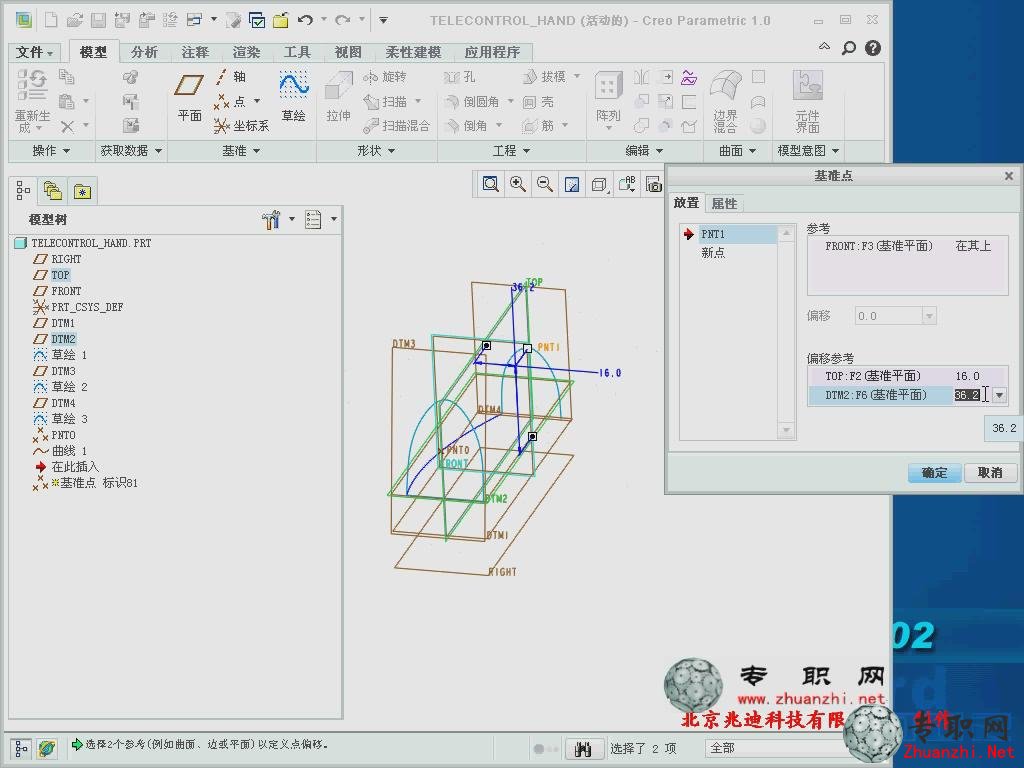Open the selection filter 全部 dropdown
This screenshot has height=768, width=1024.
pyautogui.click(x=777, y=748)
